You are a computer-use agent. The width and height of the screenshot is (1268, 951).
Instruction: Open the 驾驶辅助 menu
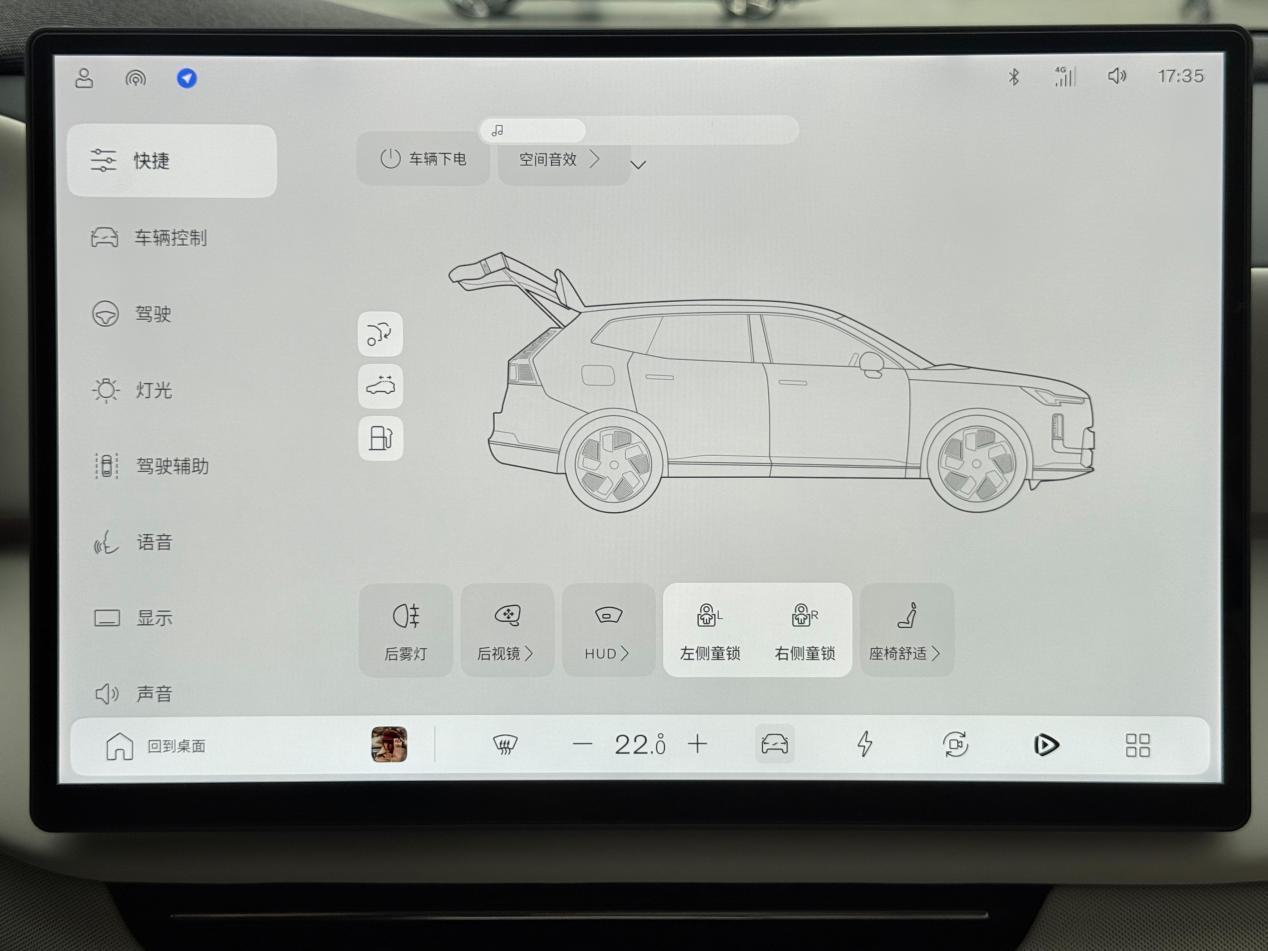pos(150,466)
